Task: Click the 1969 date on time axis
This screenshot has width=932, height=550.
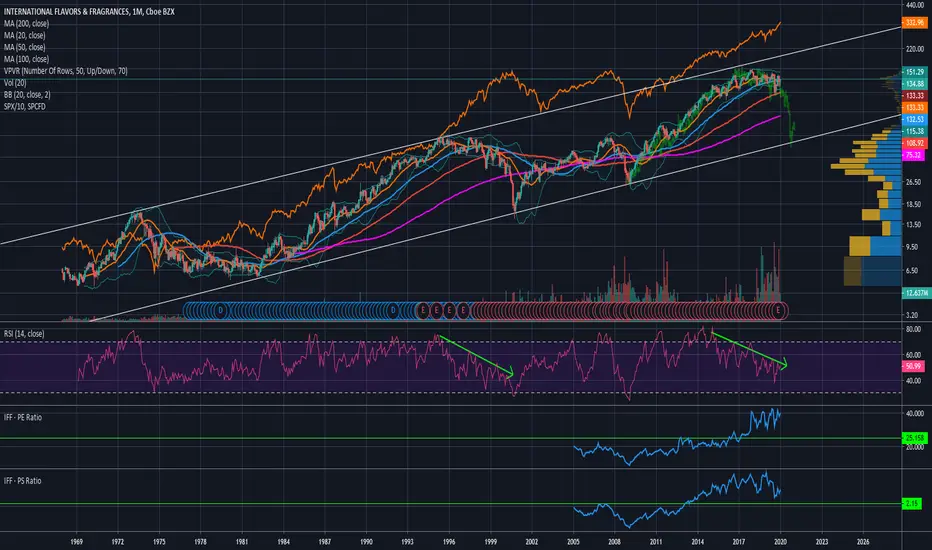Action: [x=77, y=542]
